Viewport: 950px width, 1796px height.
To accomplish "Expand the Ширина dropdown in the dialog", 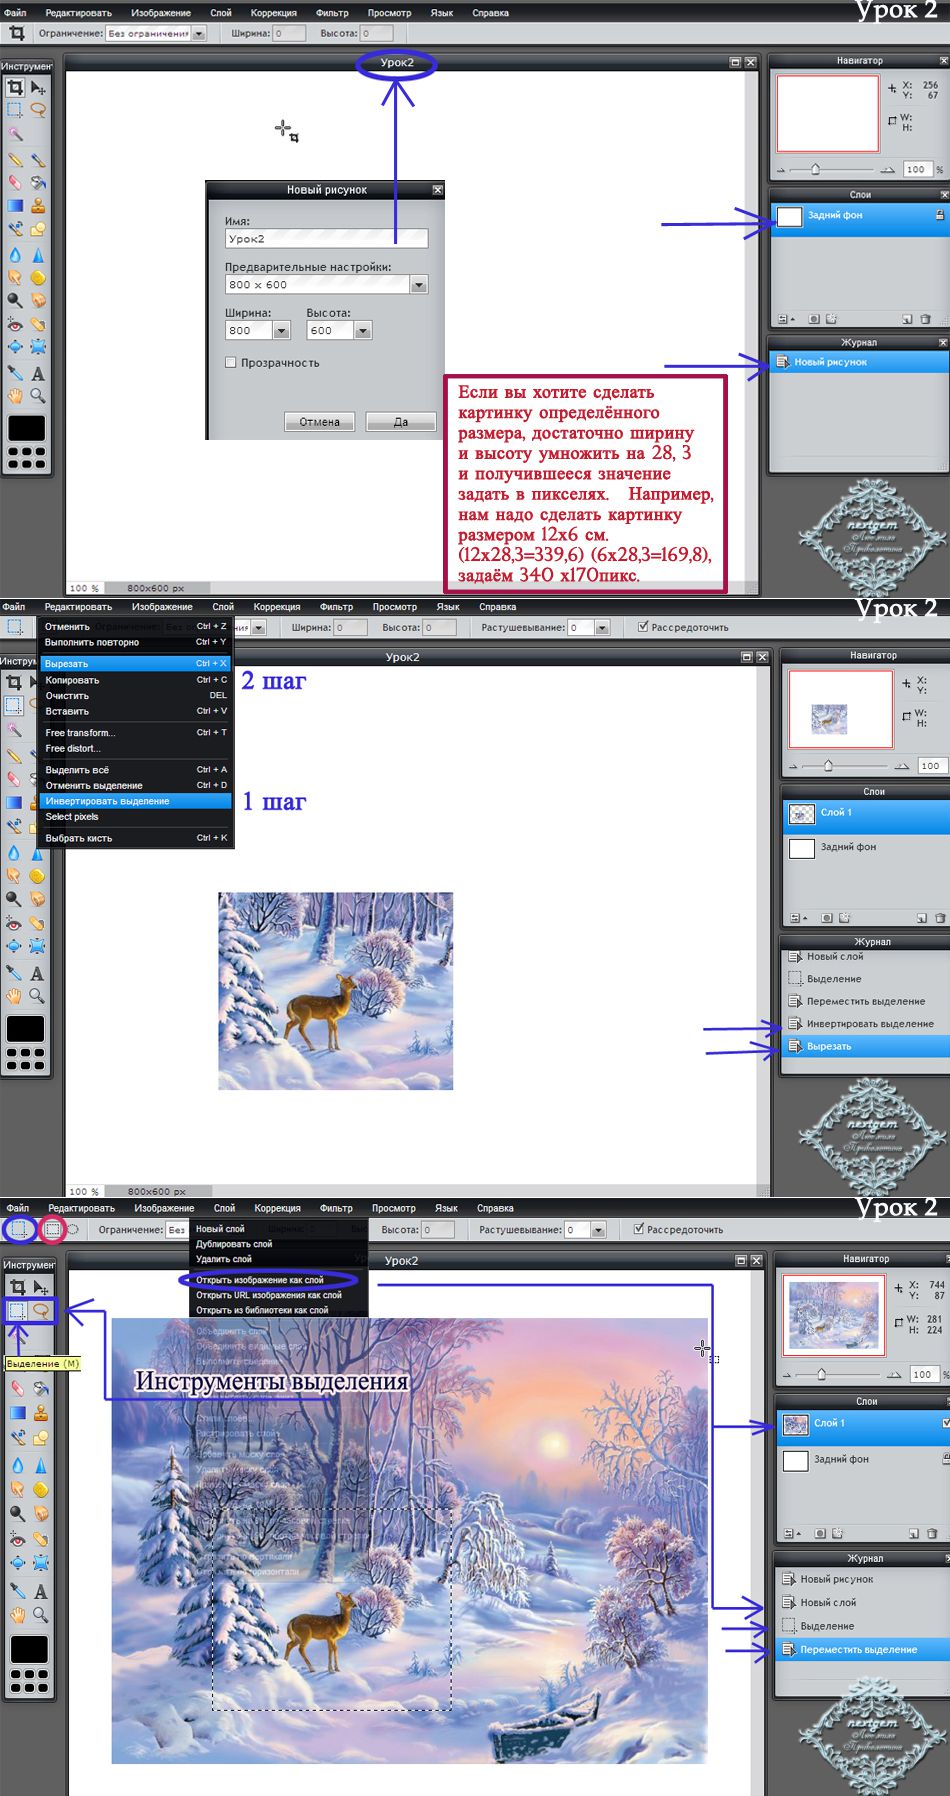I will (x=281, y=331).
